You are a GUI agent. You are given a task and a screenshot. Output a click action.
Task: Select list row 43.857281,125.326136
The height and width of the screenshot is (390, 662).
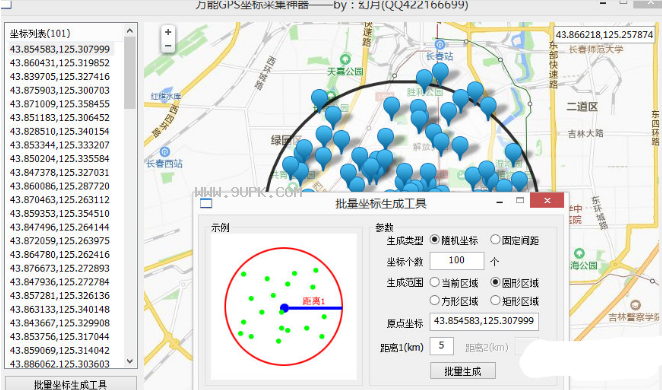click(x=60, y=295)
